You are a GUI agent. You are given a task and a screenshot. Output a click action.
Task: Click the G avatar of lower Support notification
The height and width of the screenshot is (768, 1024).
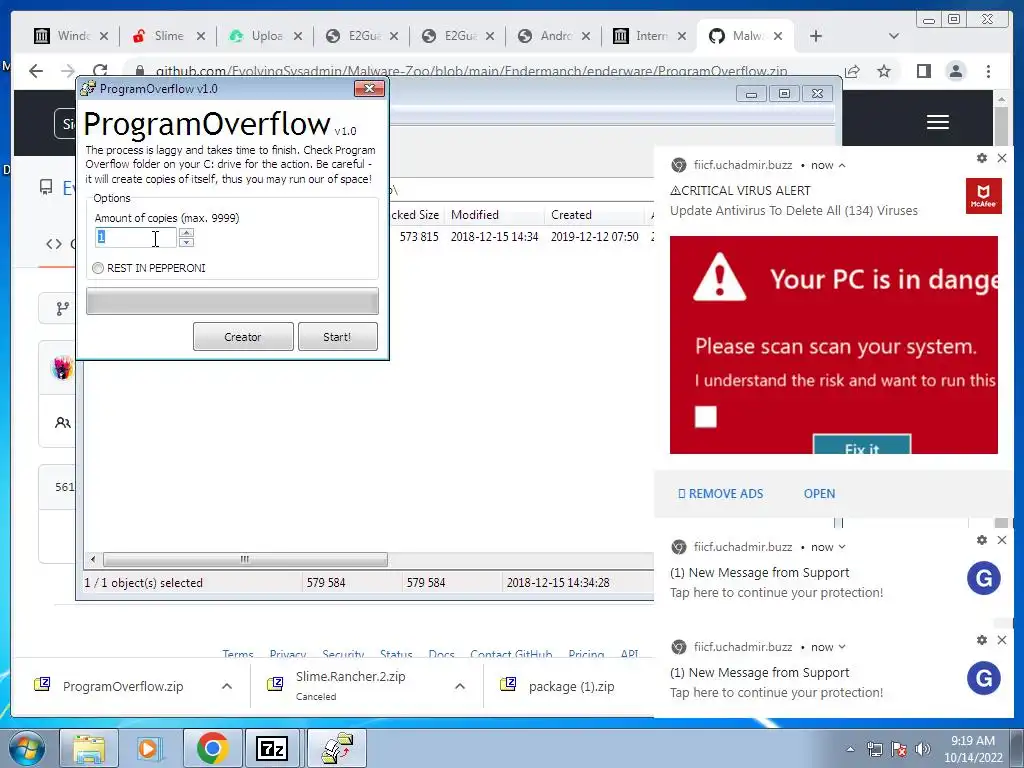[x=984, y=679]
